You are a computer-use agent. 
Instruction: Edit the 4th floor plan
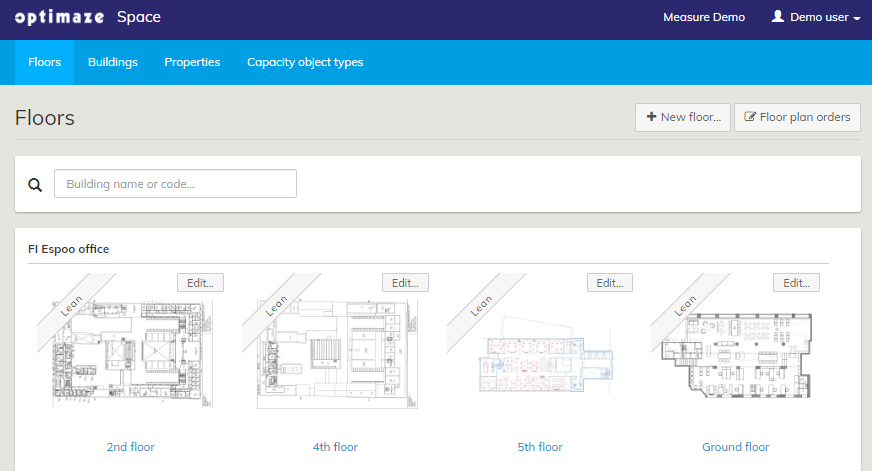(x=405, y=283)
